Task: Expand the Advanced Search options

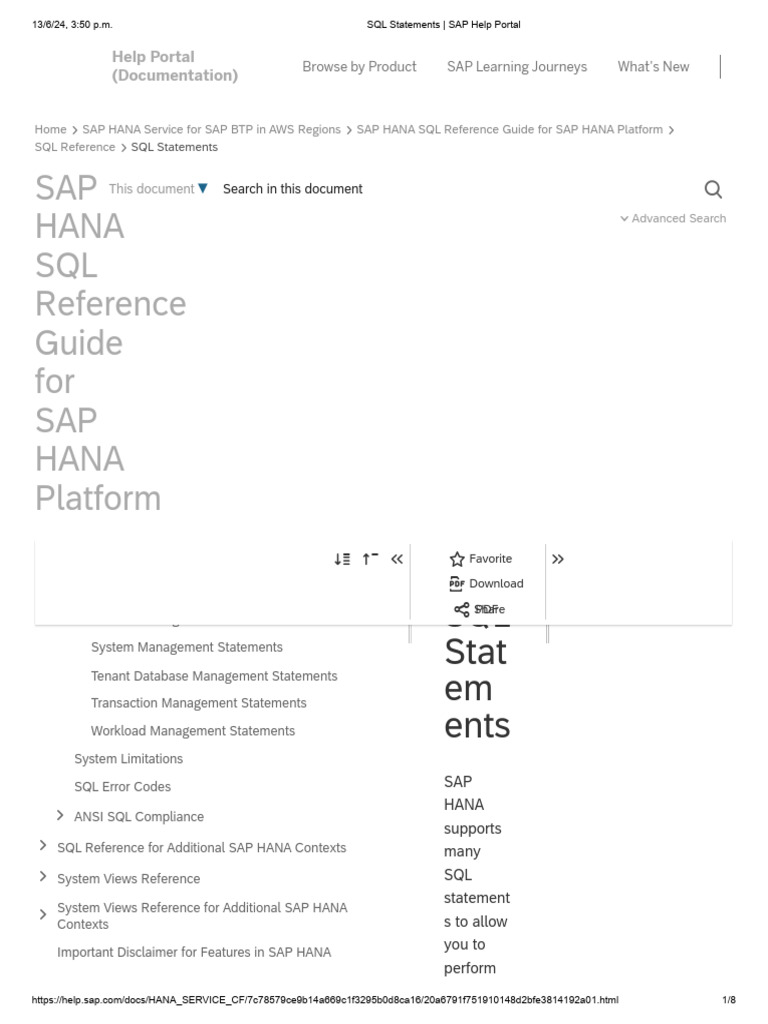Action: pos(673,218)
